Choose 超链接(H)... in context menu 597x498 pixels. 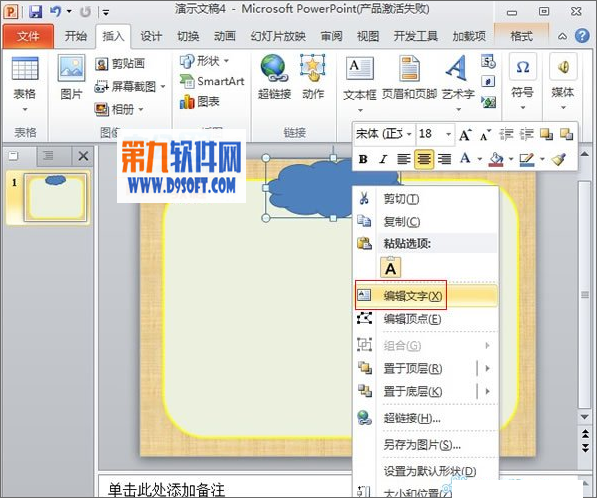click(426, 418)
